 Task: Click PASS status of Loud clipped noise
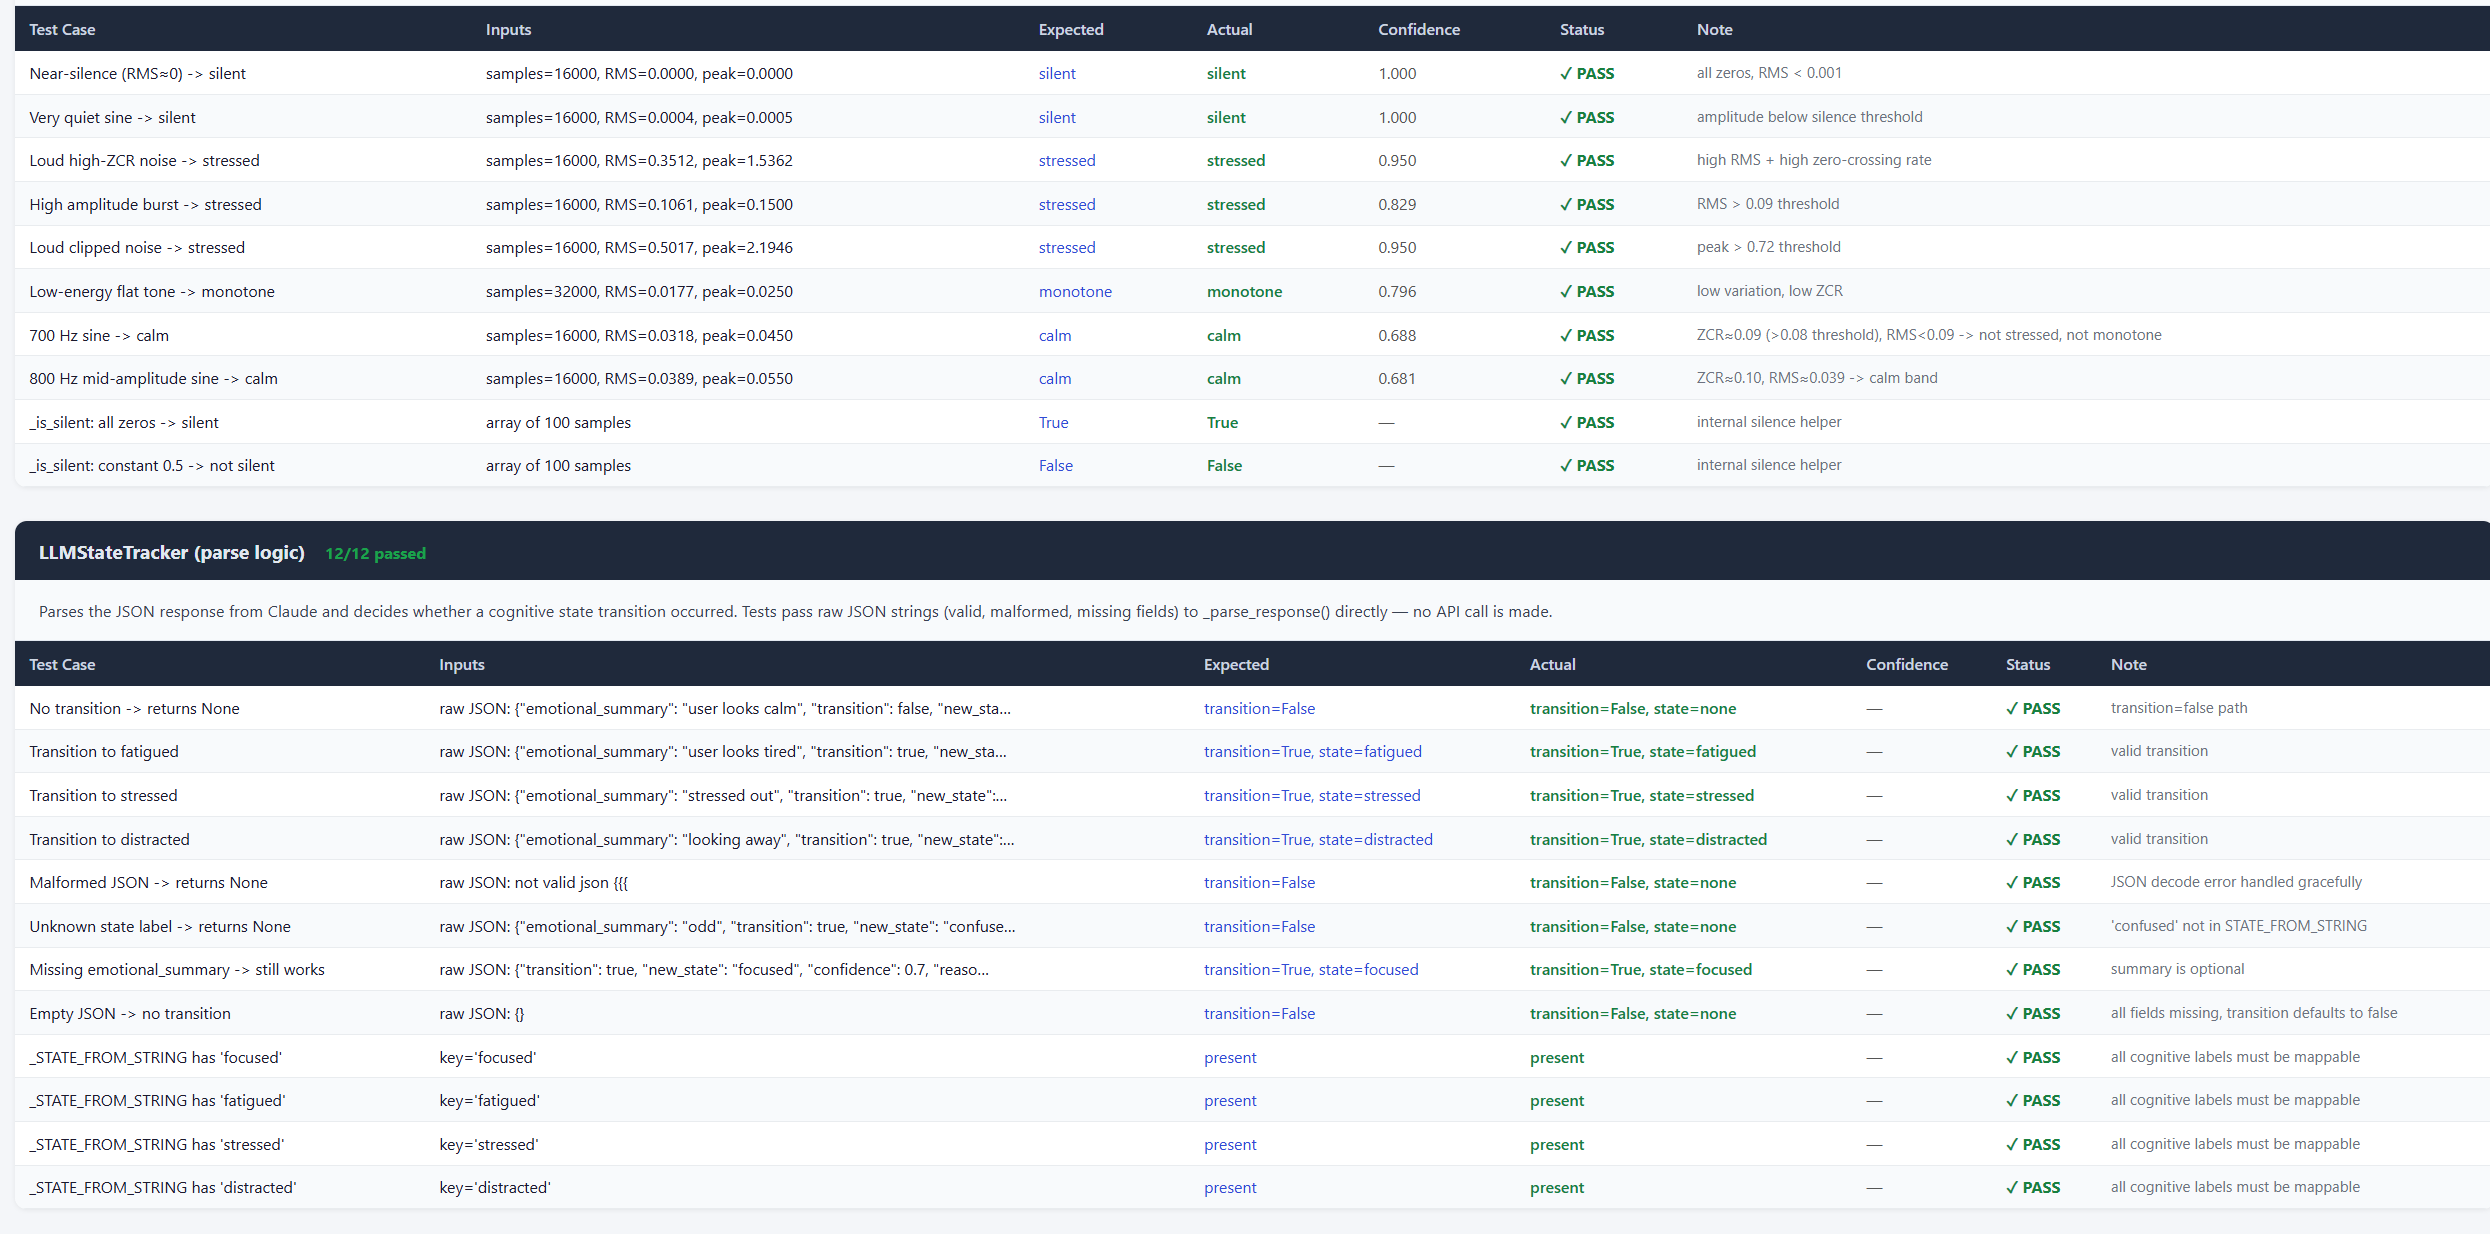1586,248
